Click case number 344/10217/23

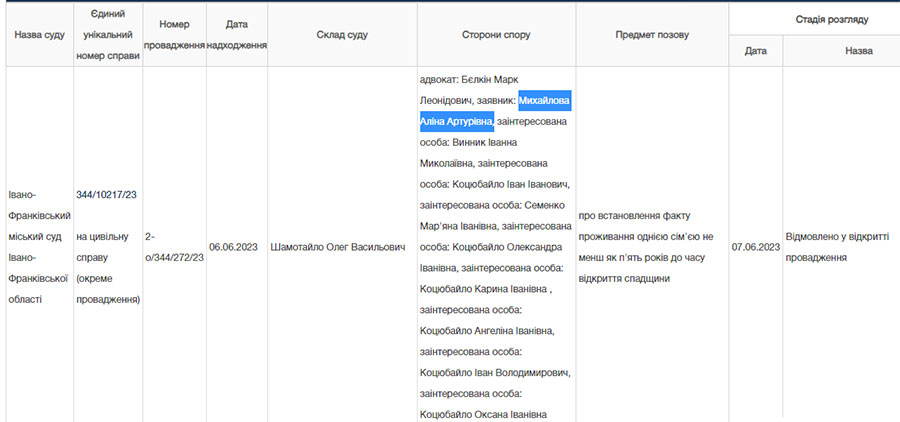106,193
